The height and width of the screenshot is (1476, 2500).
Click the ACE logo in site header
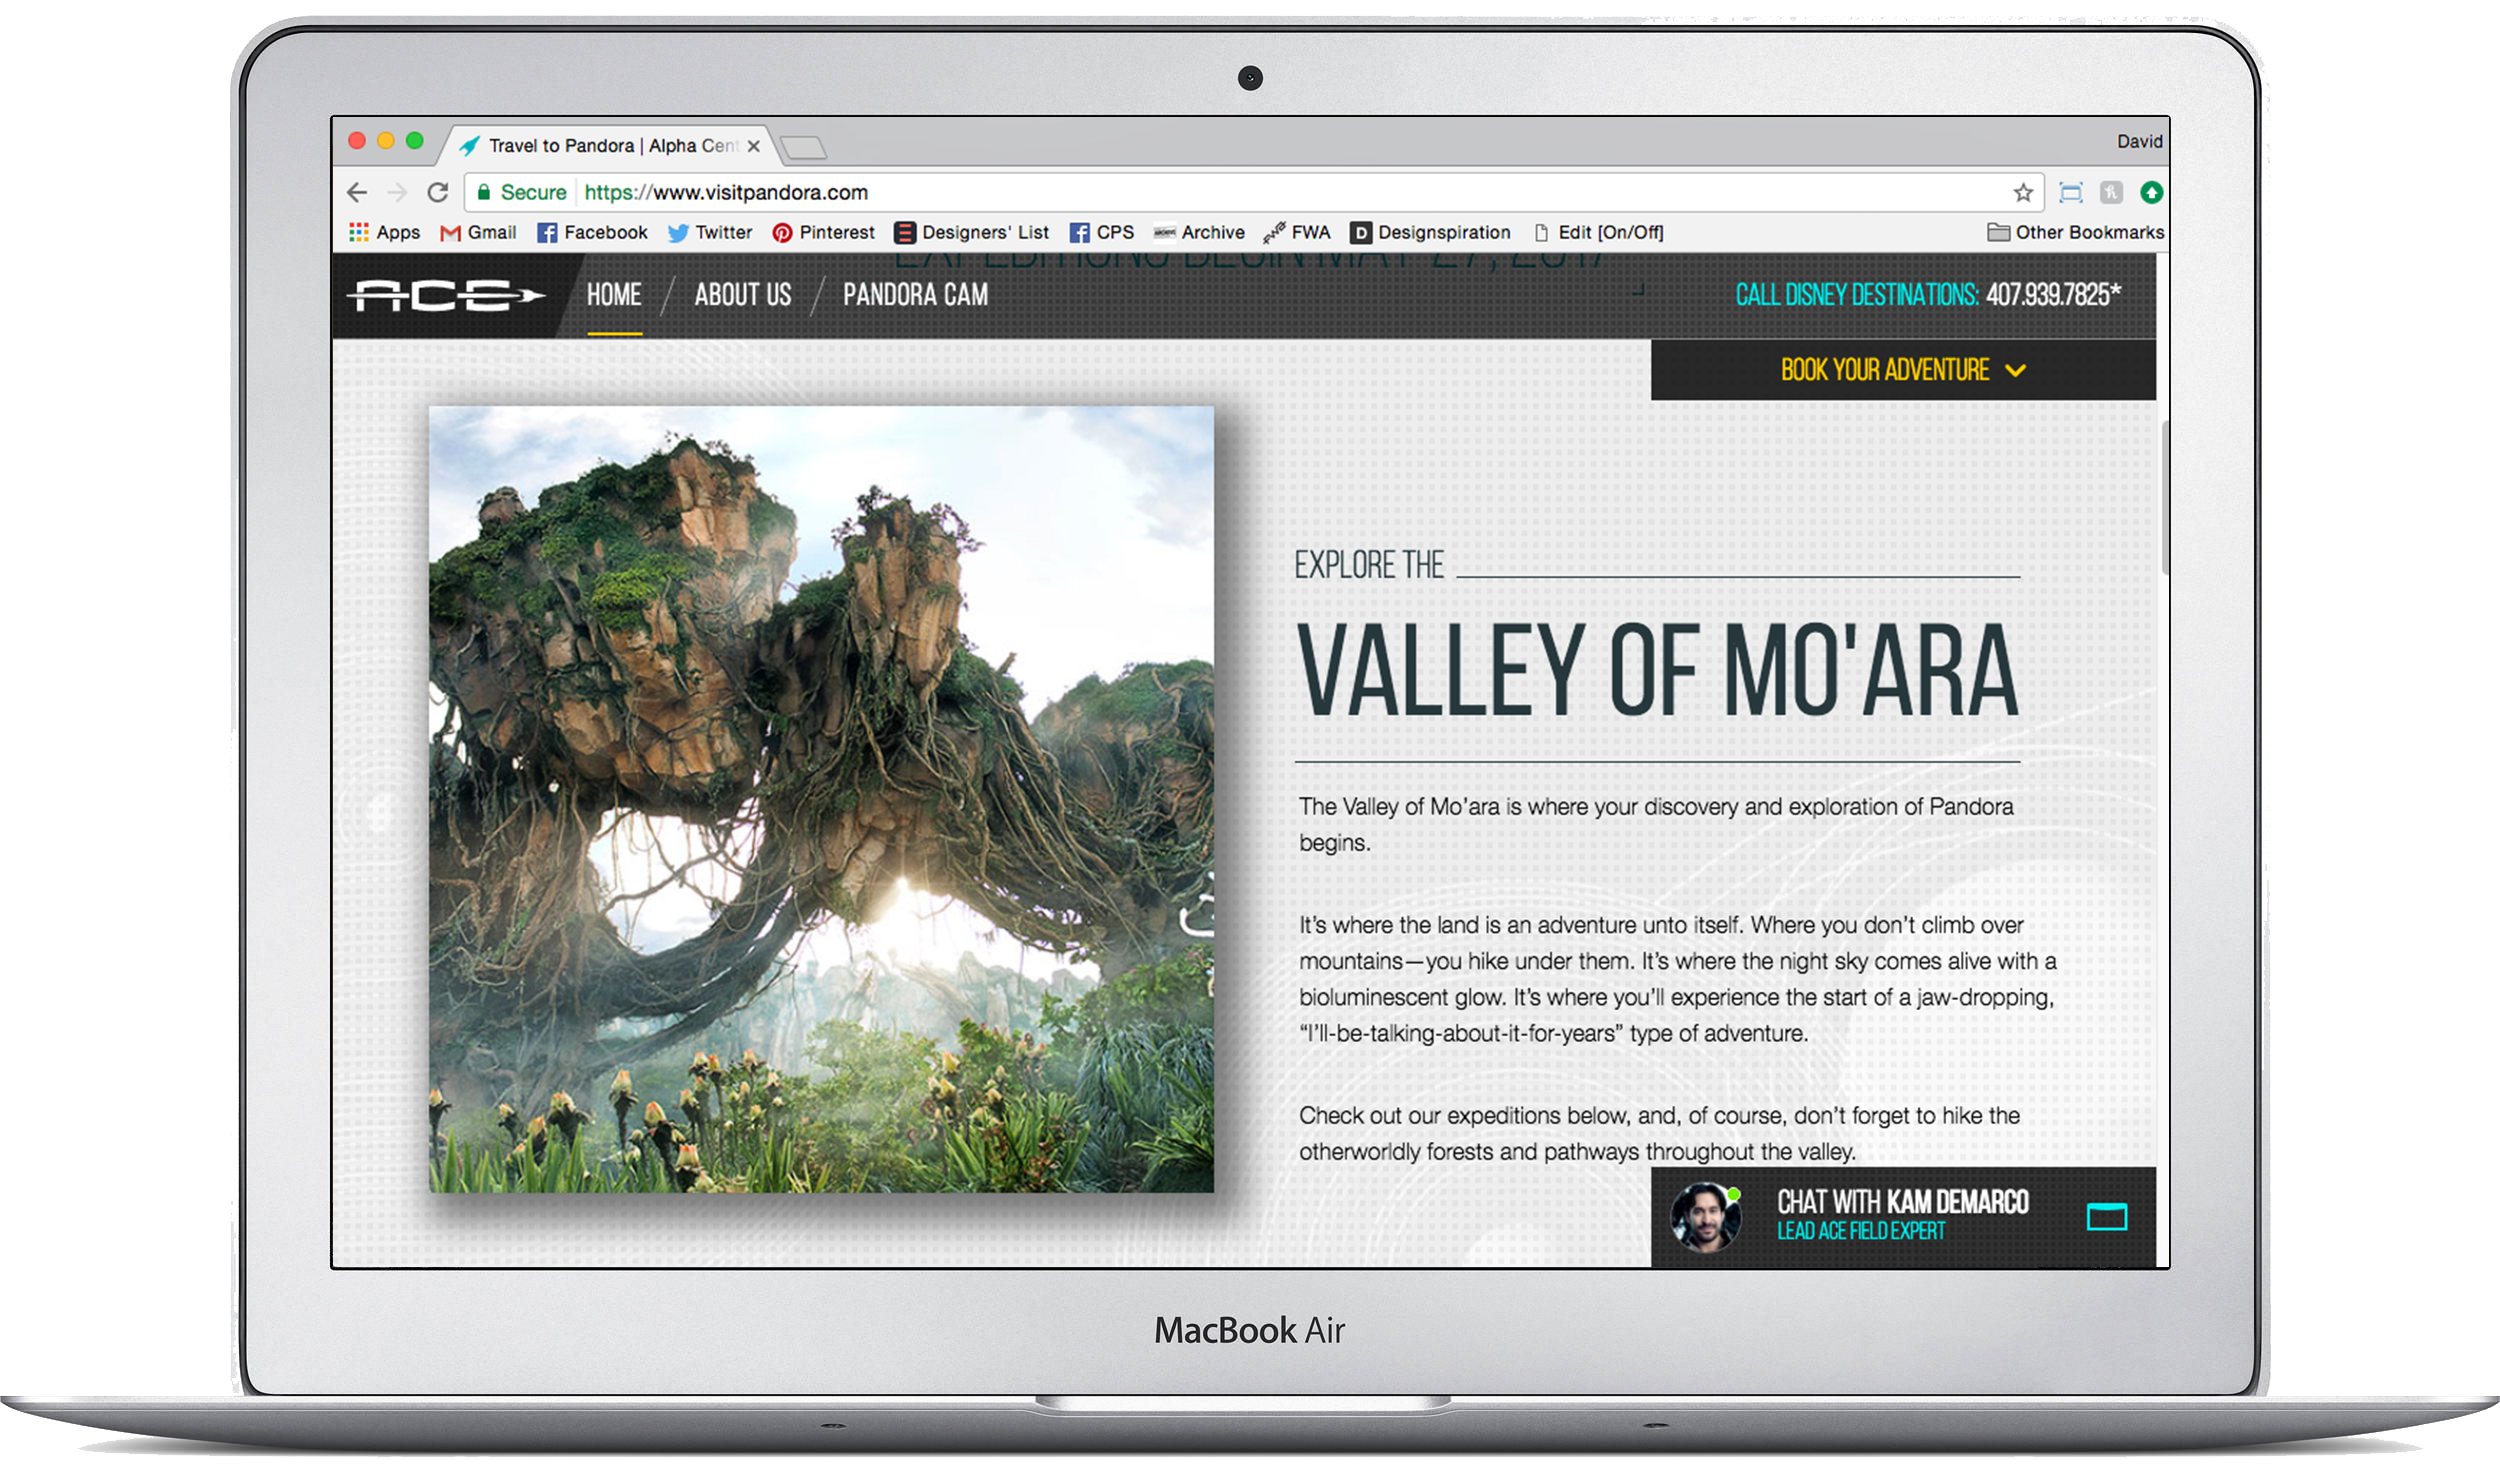click(x=446, y=295)
